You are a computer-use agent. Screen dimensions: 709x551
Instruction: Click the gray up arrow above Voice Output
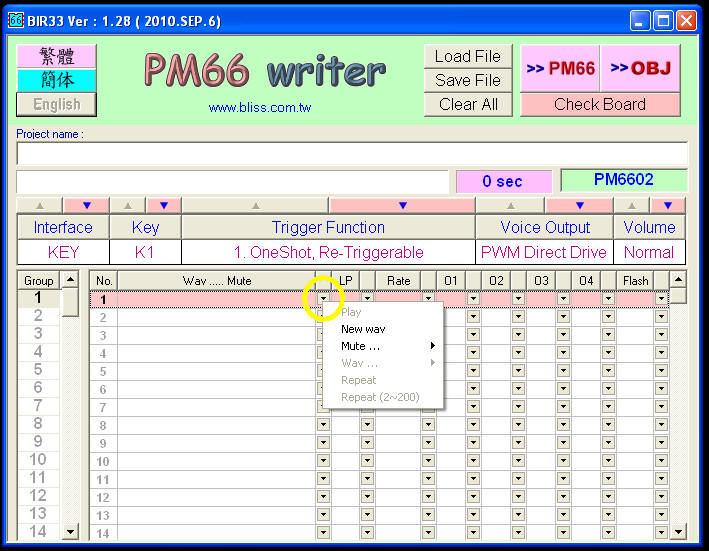click(510, 205)
